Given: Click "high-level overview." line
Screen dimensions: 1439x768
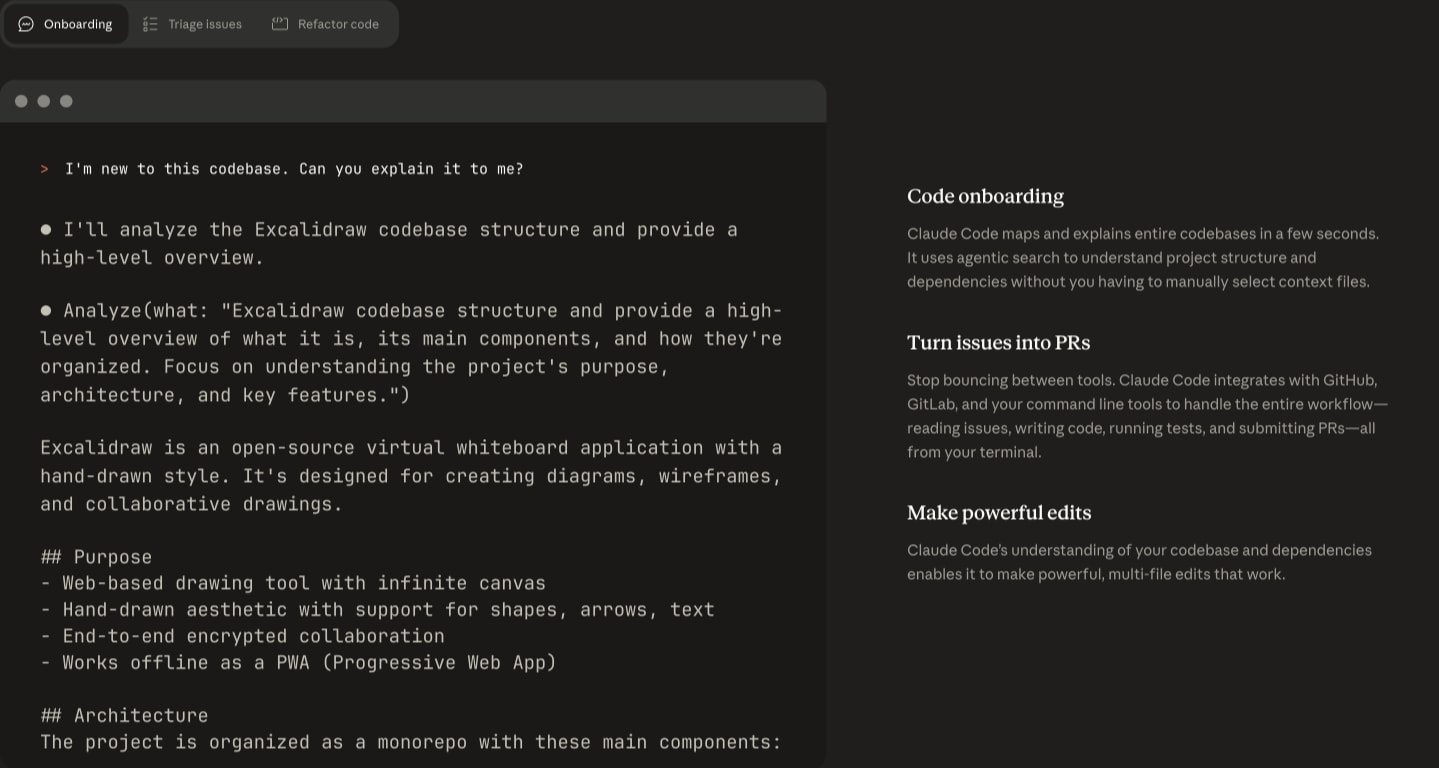Looking at the screenshot, I should click(152, 258).
